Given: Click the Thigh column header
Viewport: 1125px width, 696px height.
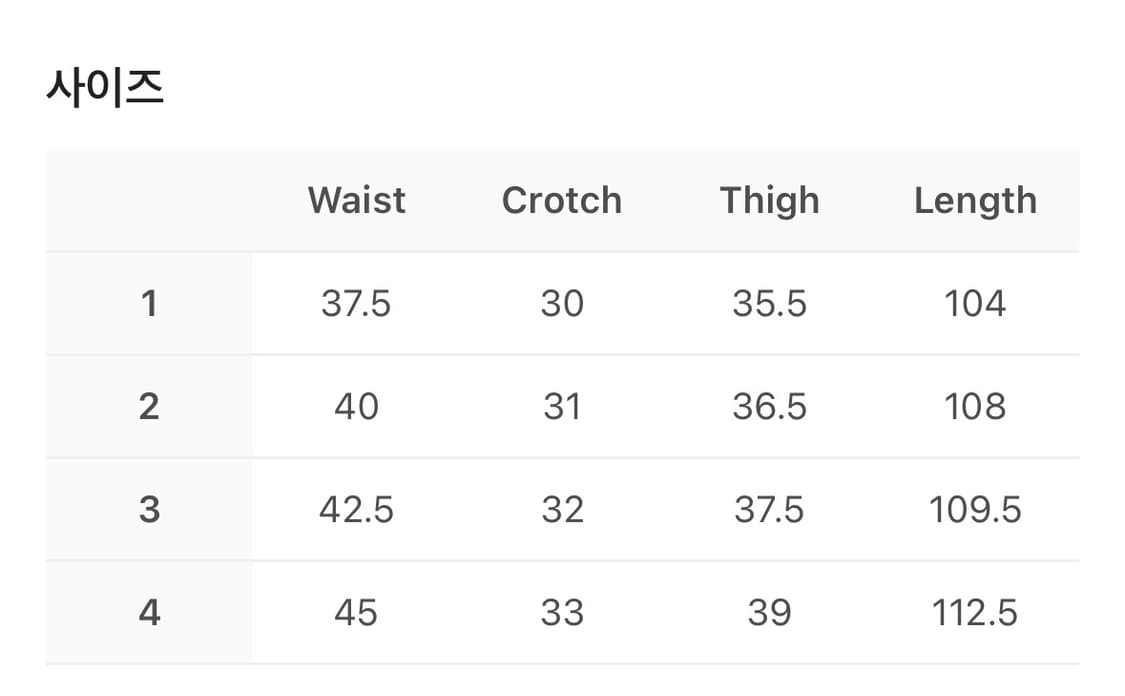Looking at the screenshot, I should (769, 200).
